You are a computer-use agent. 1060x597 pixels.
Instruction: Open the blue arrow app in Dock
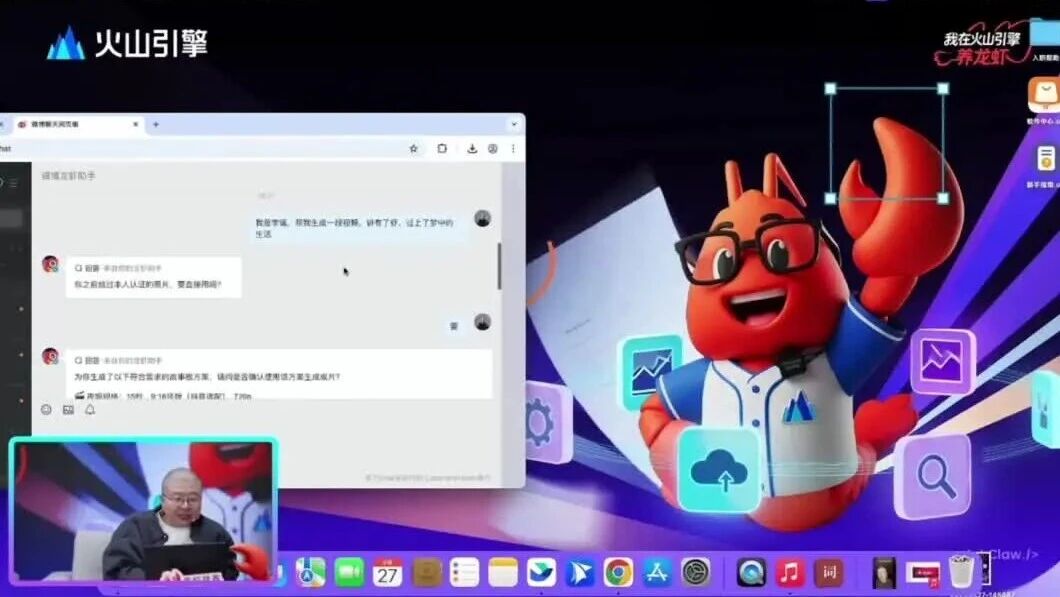[580, 573]
